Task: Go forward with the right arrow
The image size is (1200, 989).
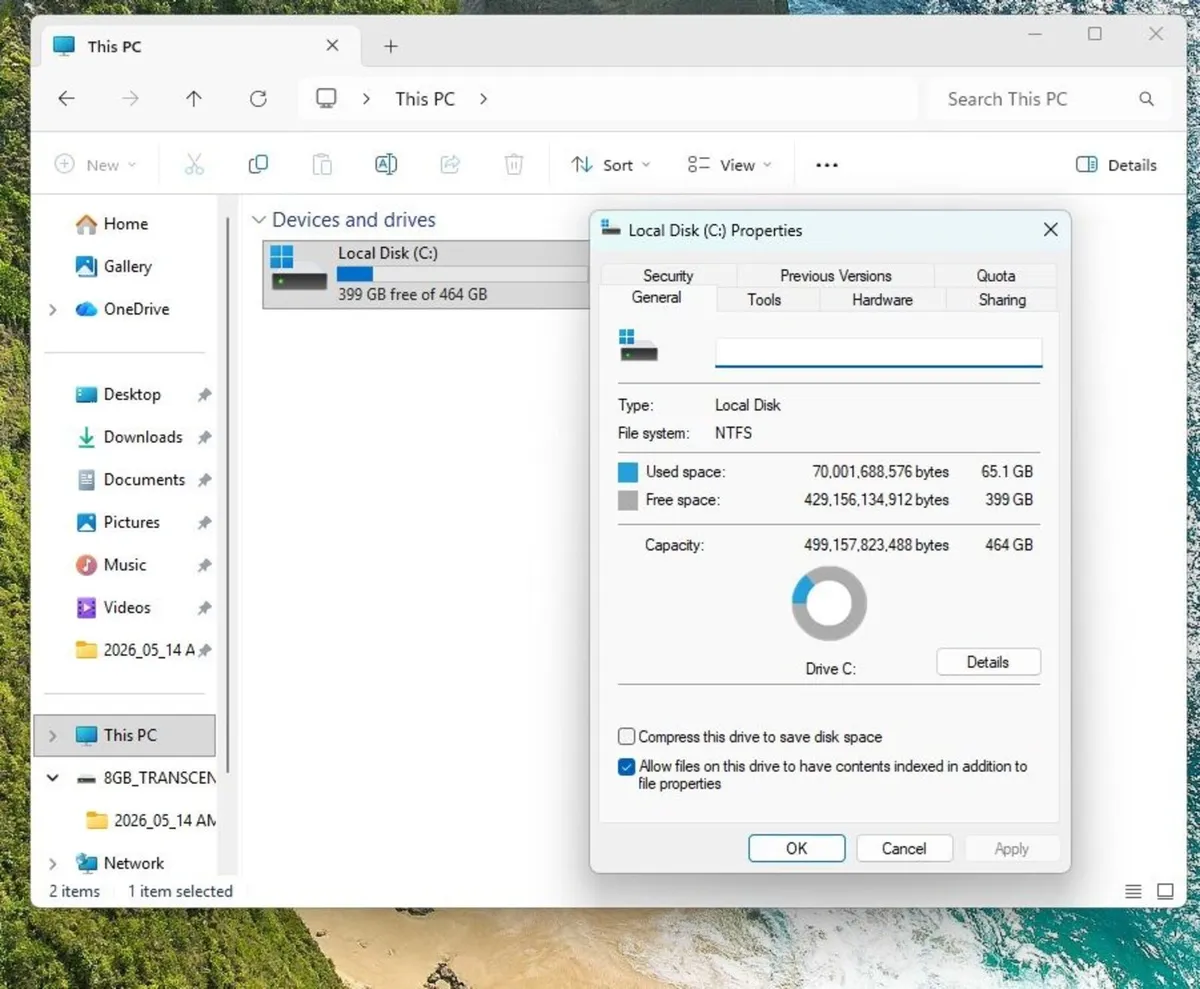Action: click(130, 99)
